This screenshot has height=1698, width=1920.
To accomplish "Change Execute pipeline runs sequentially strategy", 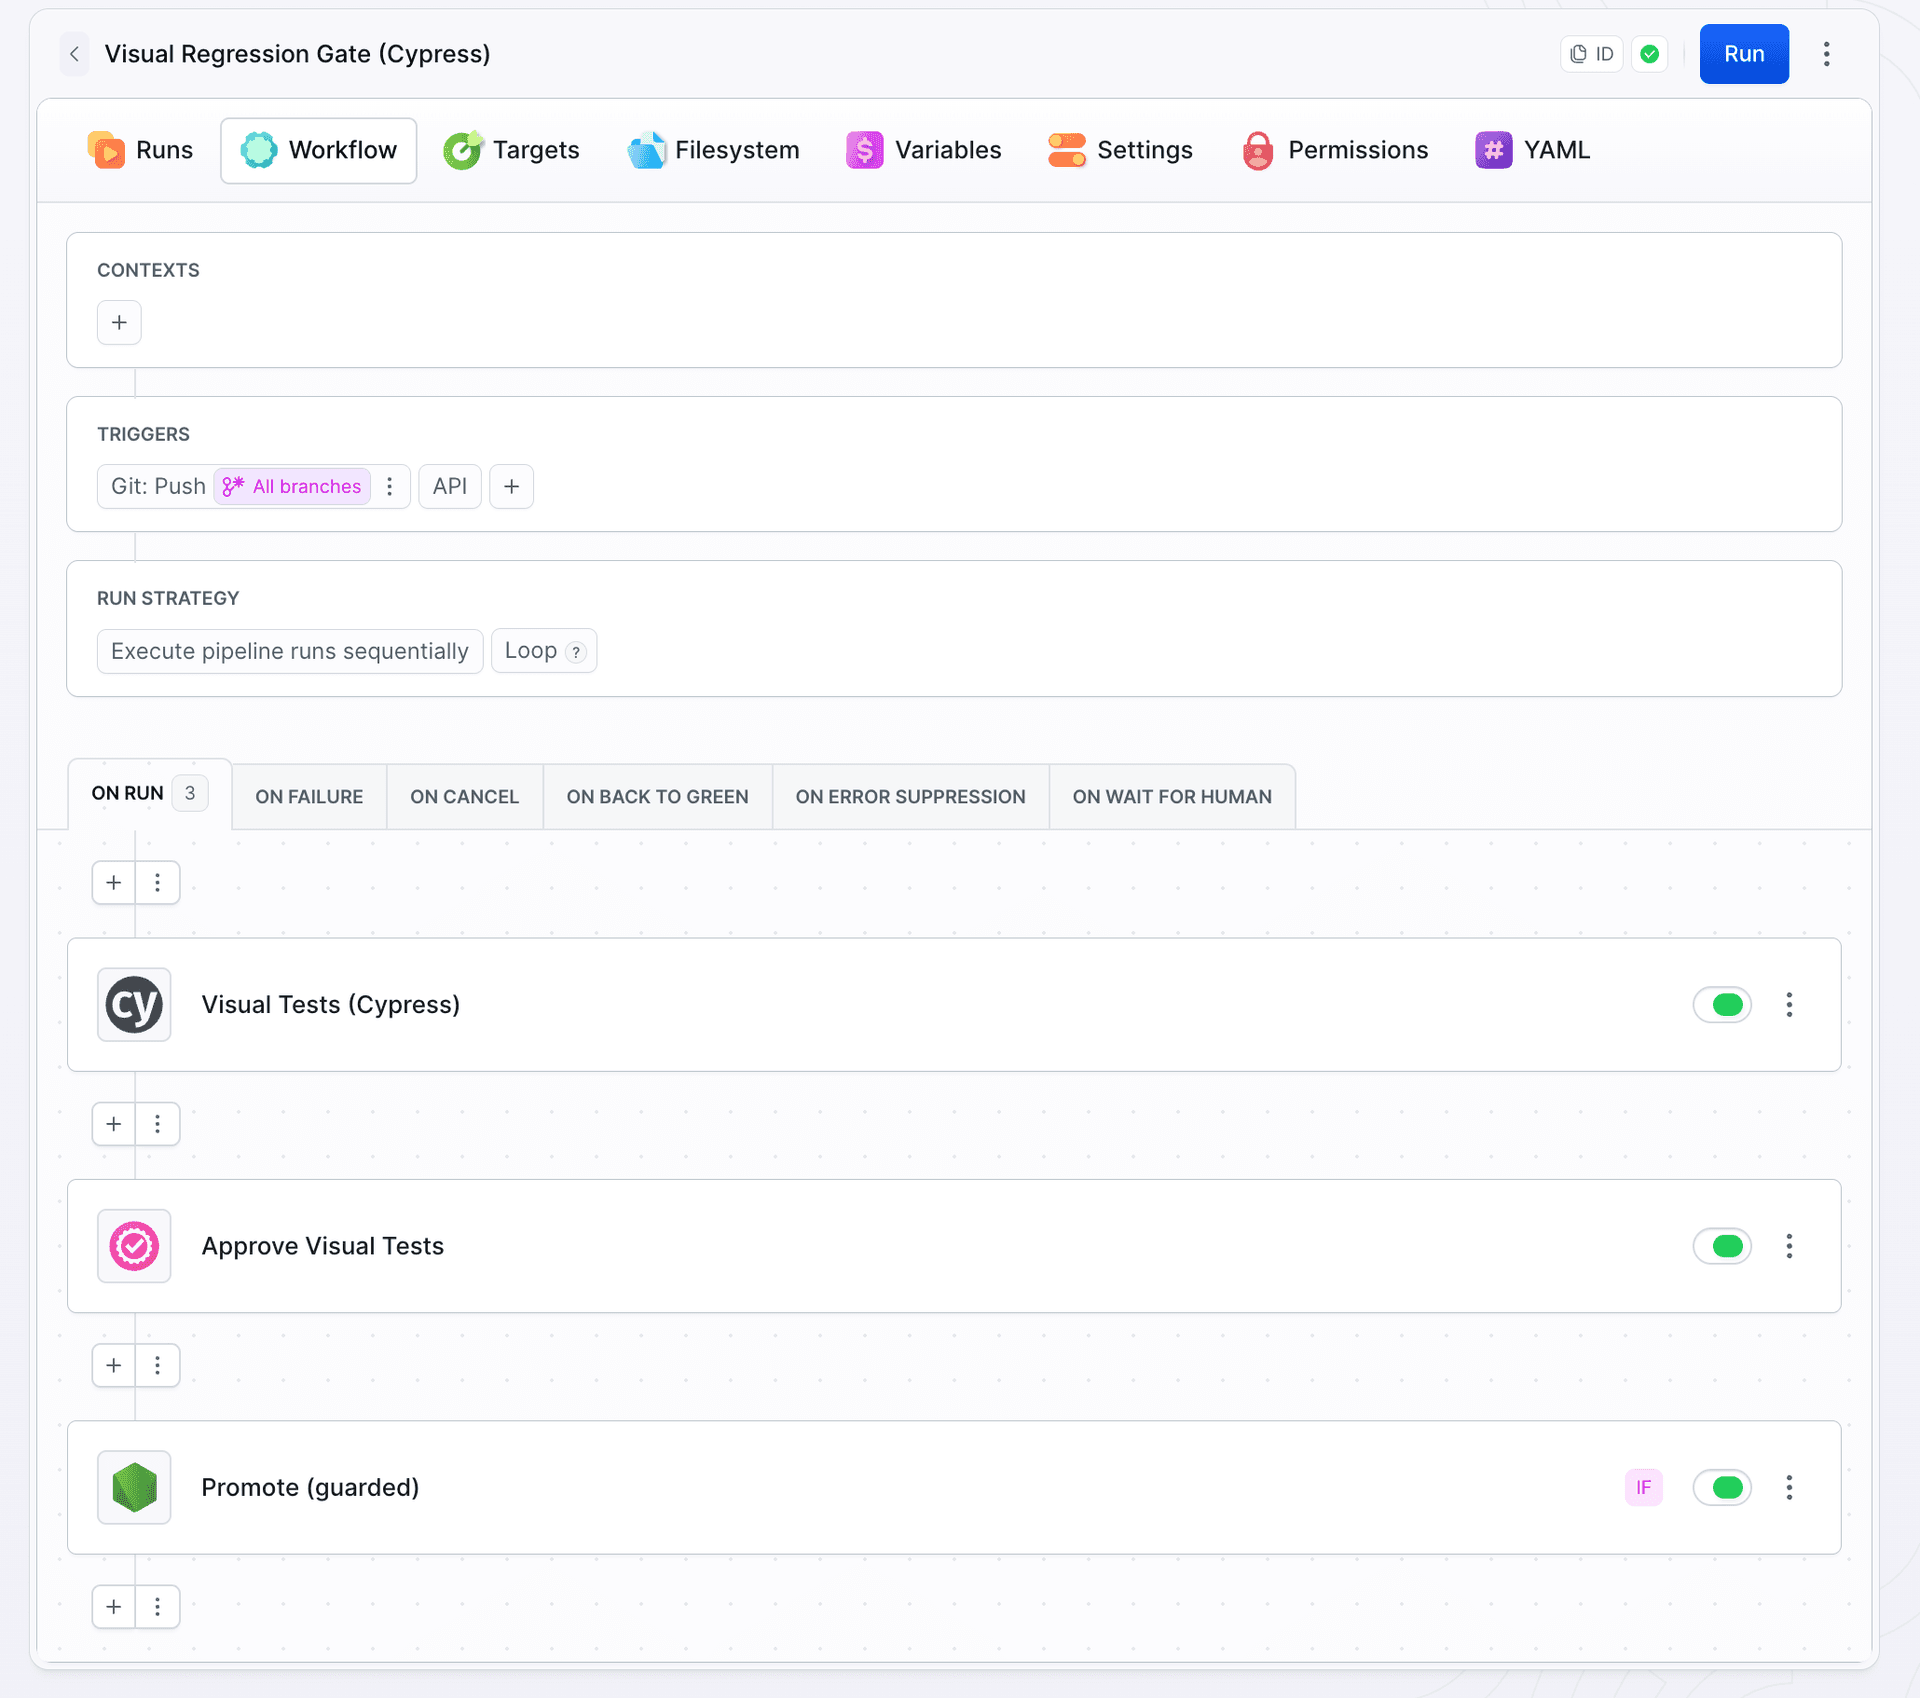I will (x=290, y=651).
